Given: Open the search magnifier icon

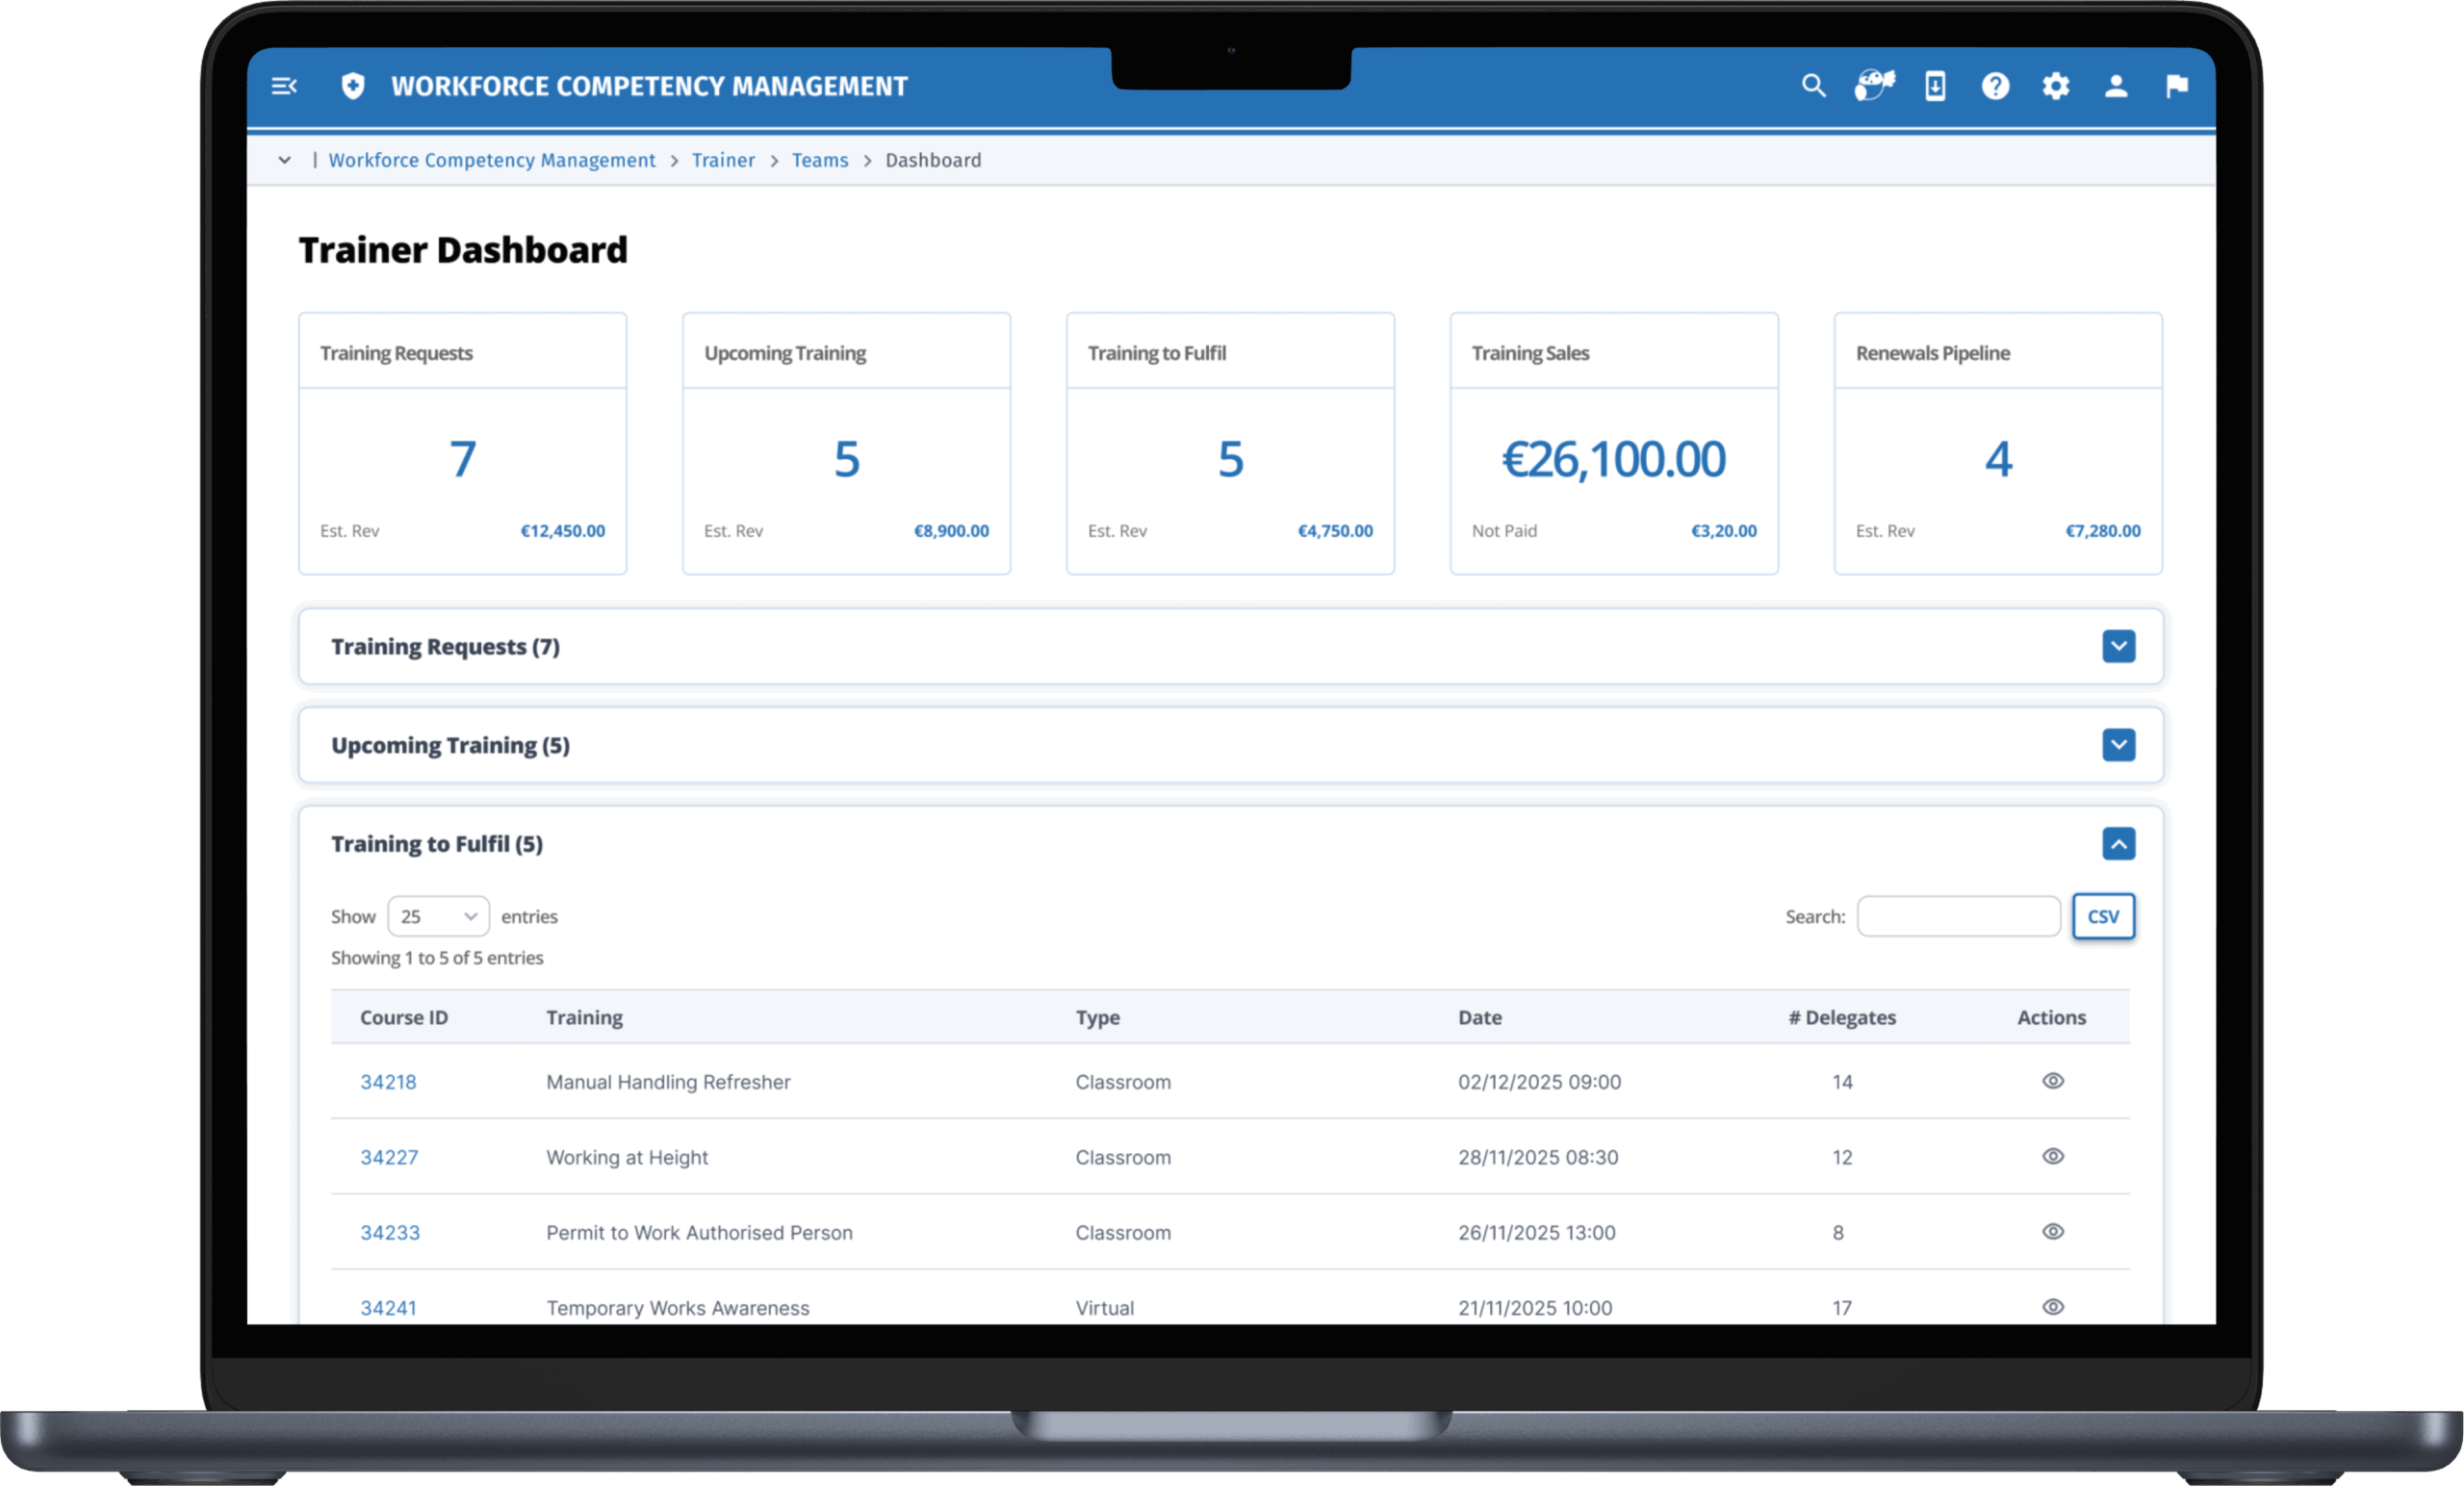Looking at the screenshot, I should coord(1813,86).
